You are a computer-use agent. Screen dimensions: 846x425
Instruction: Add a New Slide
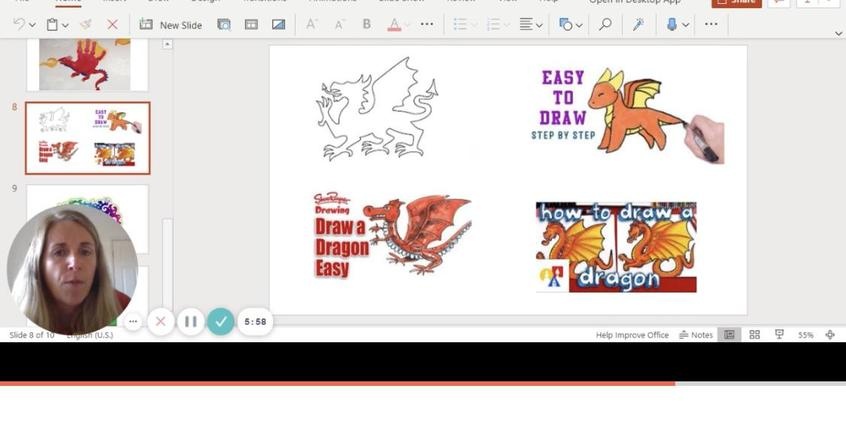[x=170, y=24]
